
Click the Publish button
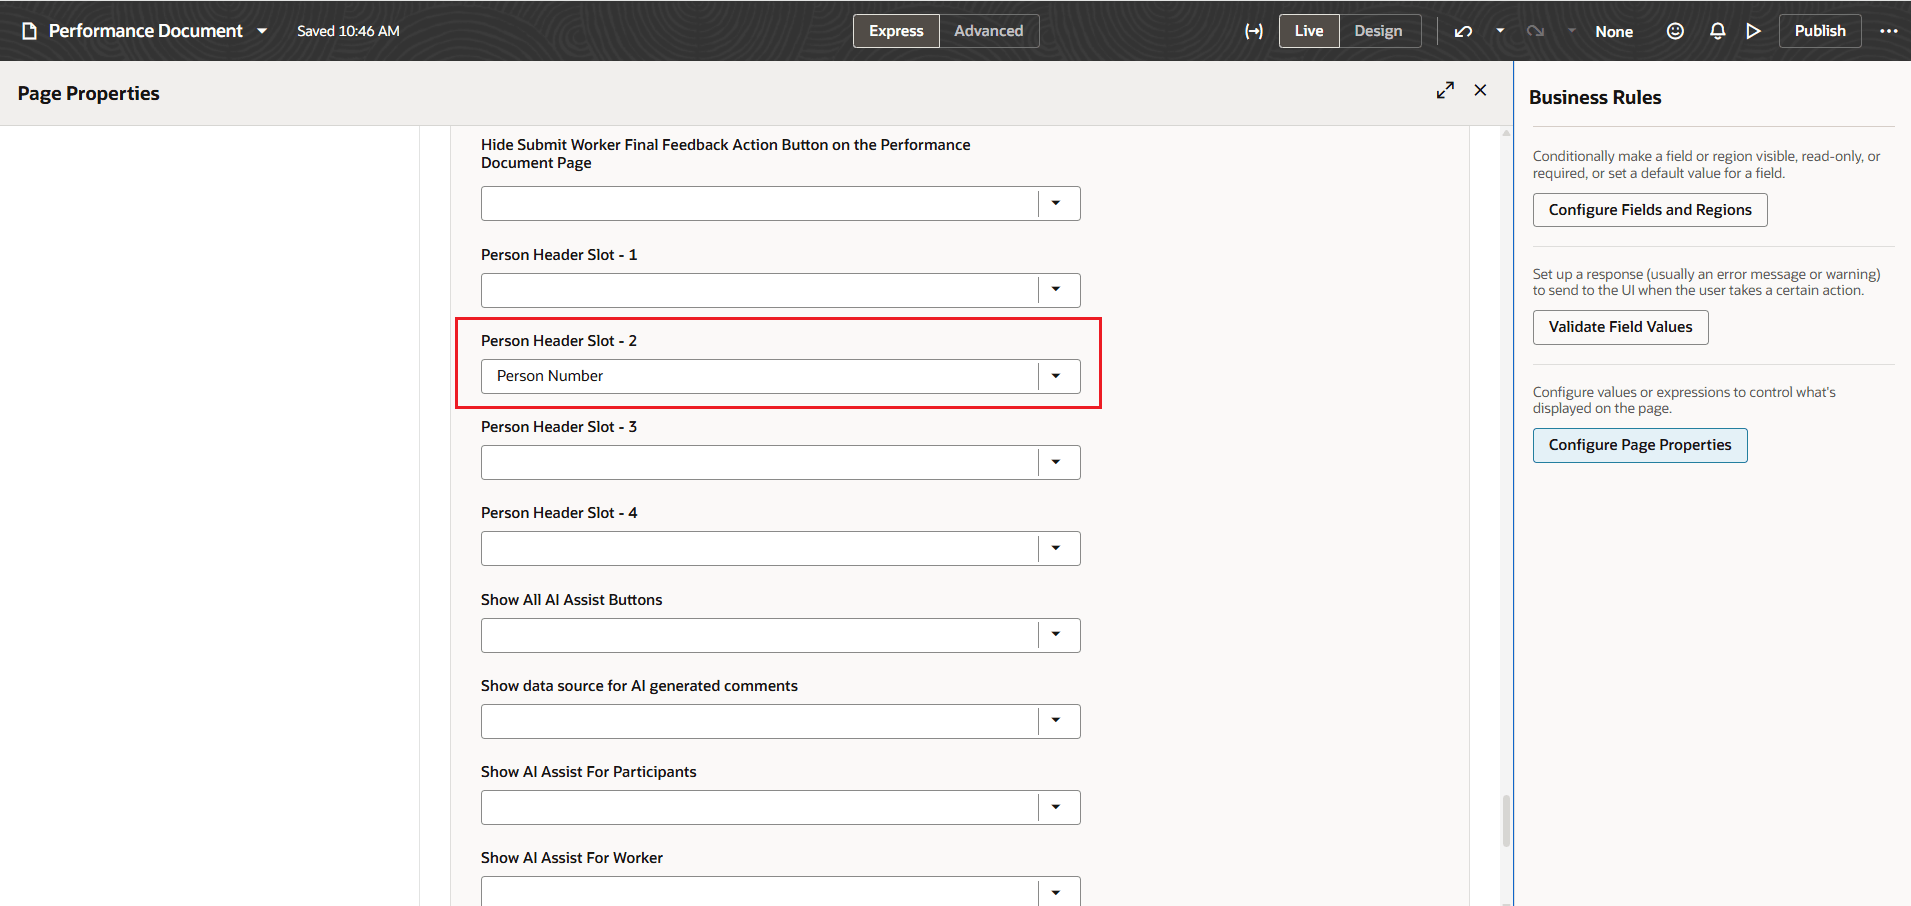coord(1819,31)
